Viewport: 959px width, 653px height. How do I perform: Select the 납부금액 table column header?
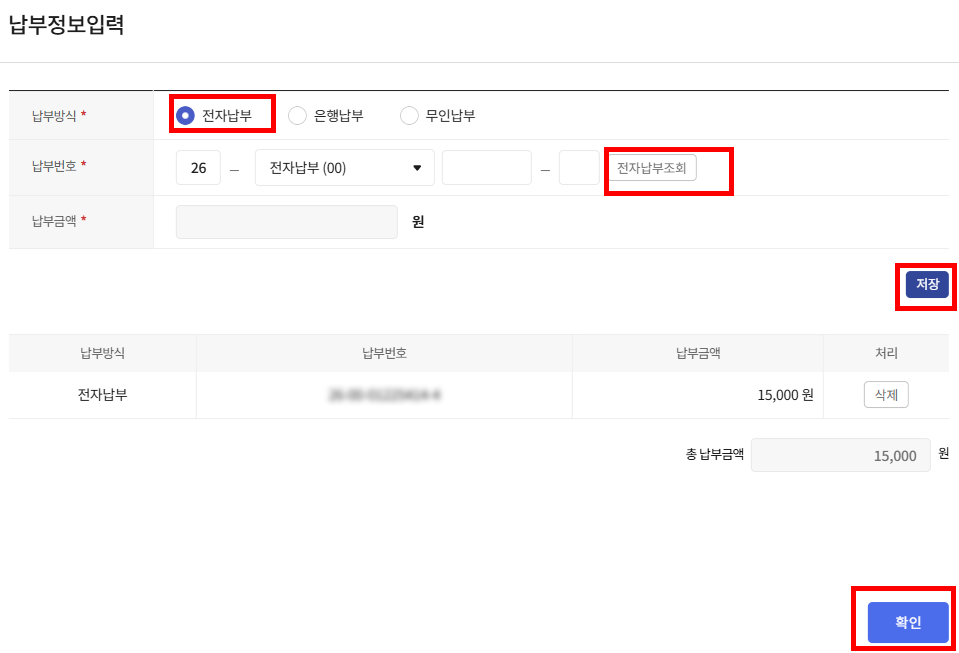698,353
